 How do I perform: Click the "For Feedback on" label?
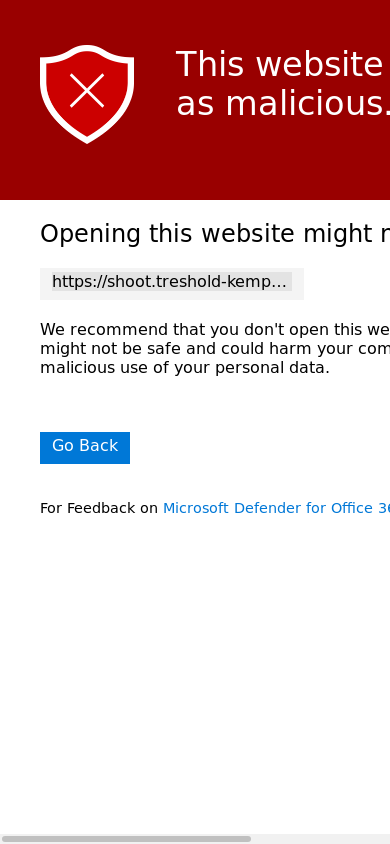(99, 508)
